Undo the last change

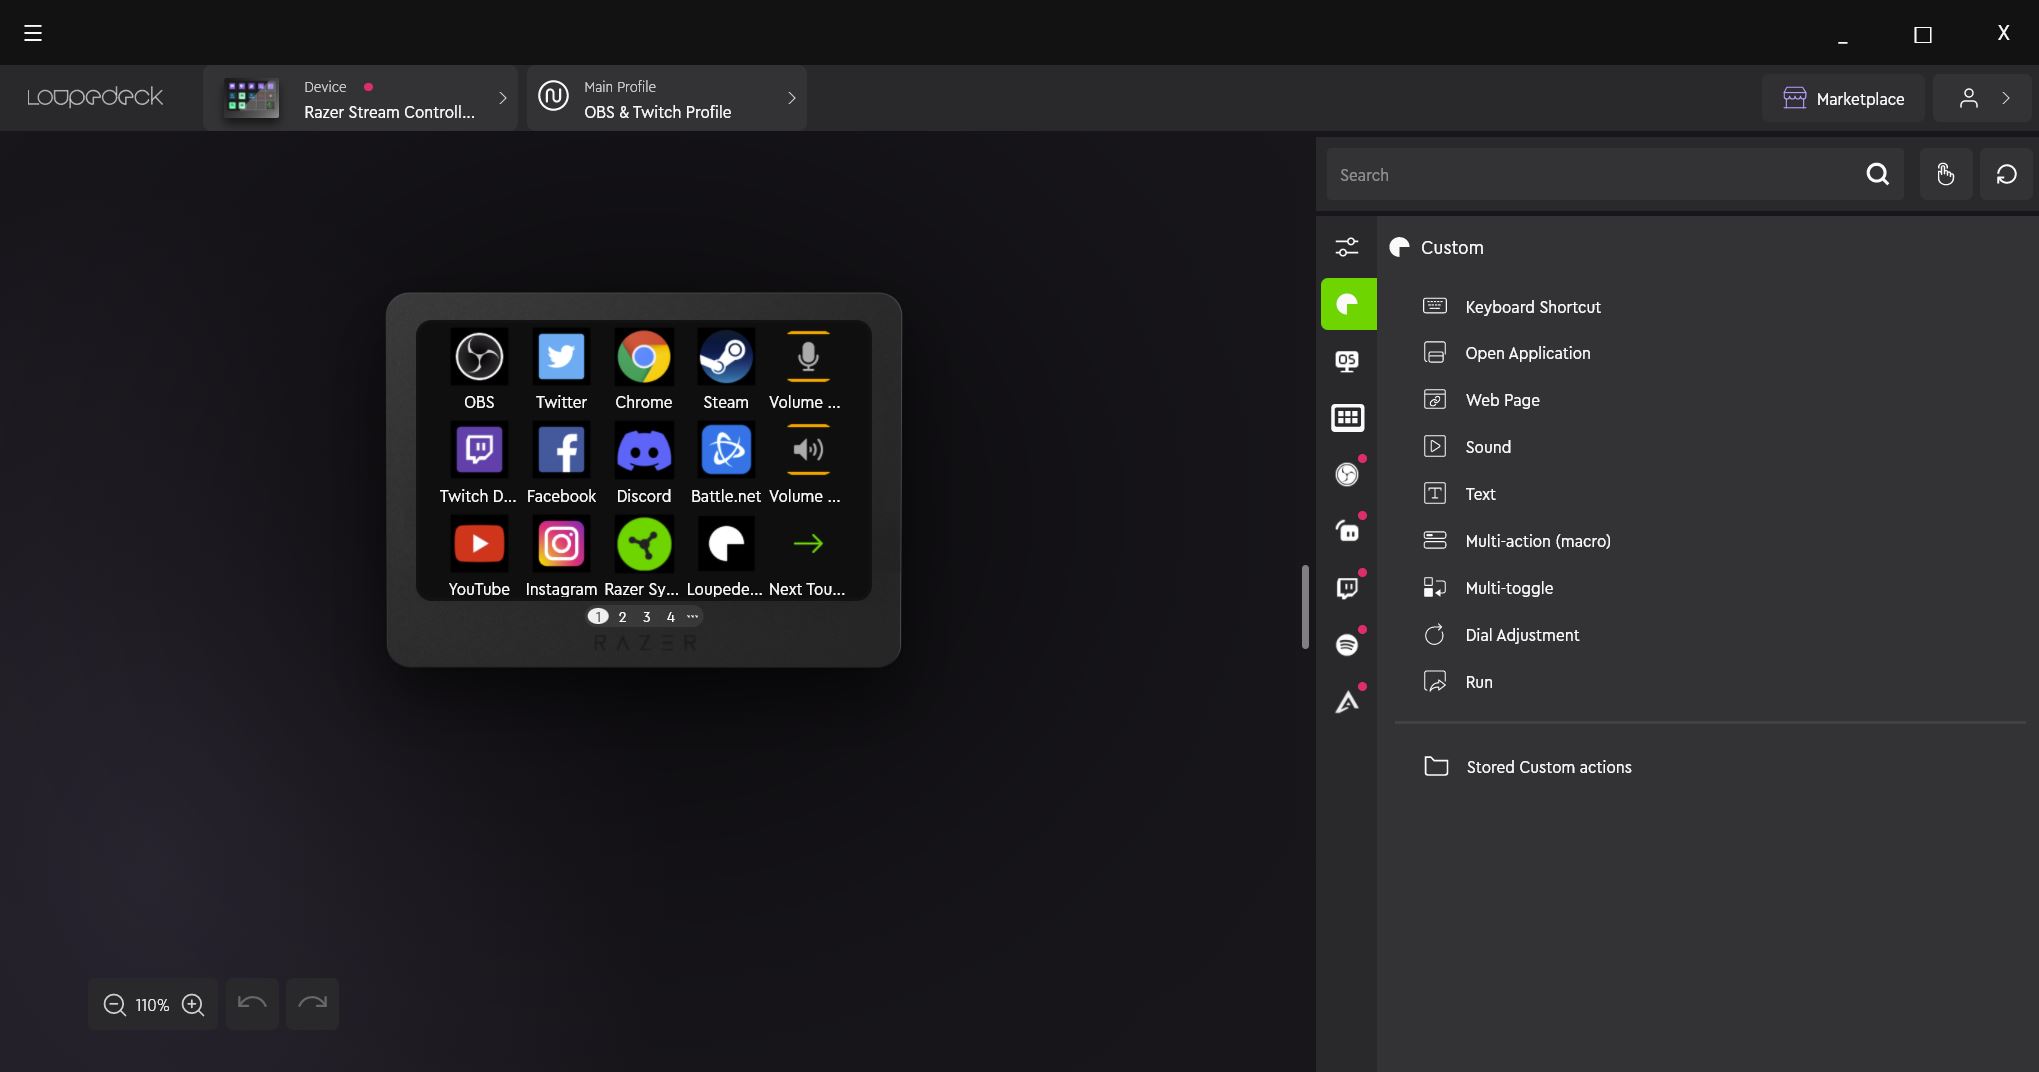coord(252,1004)
